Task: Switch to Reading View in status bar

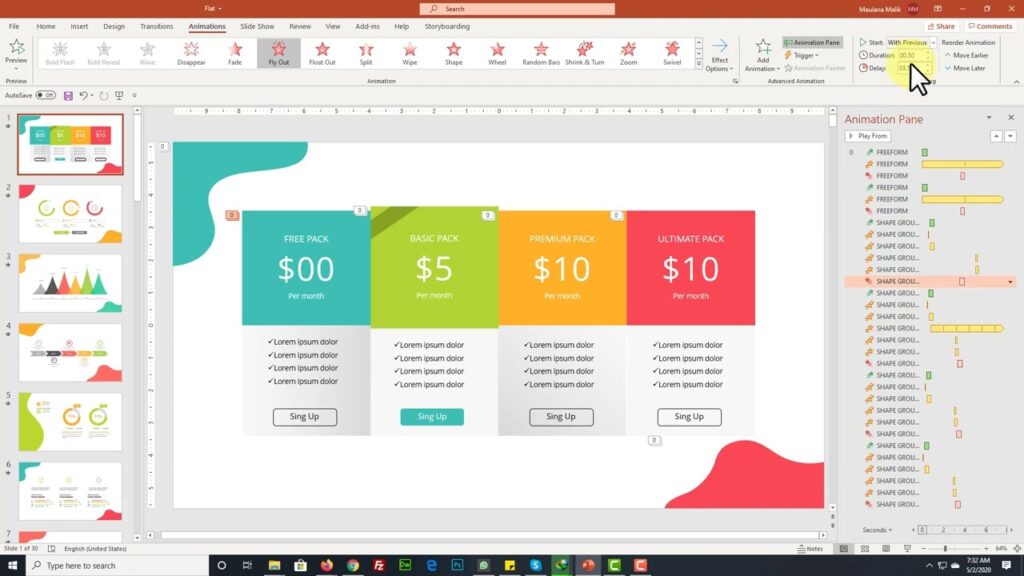Action: (x=886, y=549)
